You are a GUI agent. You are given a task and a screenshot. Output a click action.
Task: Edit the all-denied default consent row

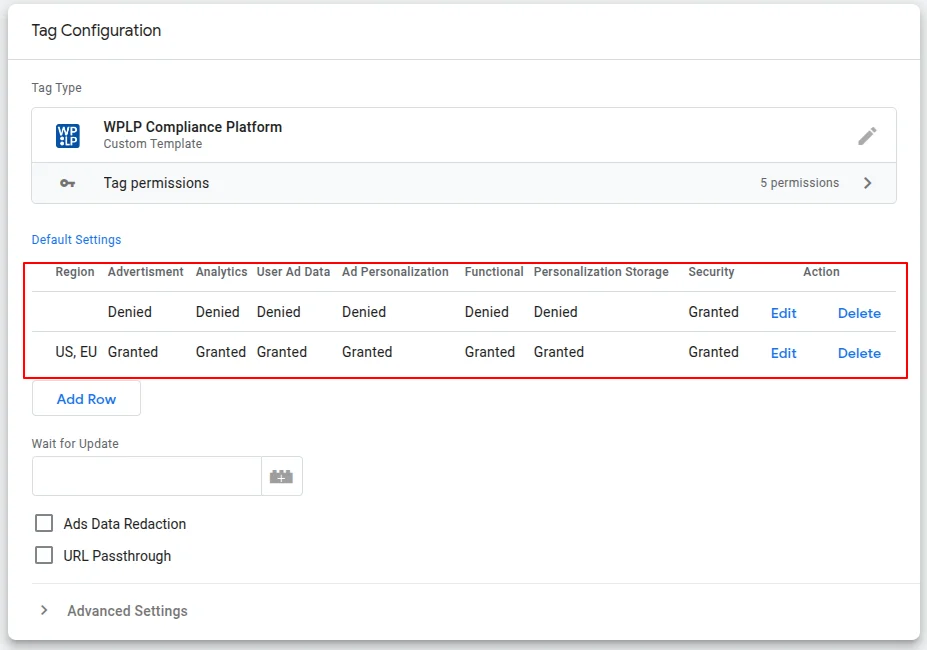[x=783, y=312]
